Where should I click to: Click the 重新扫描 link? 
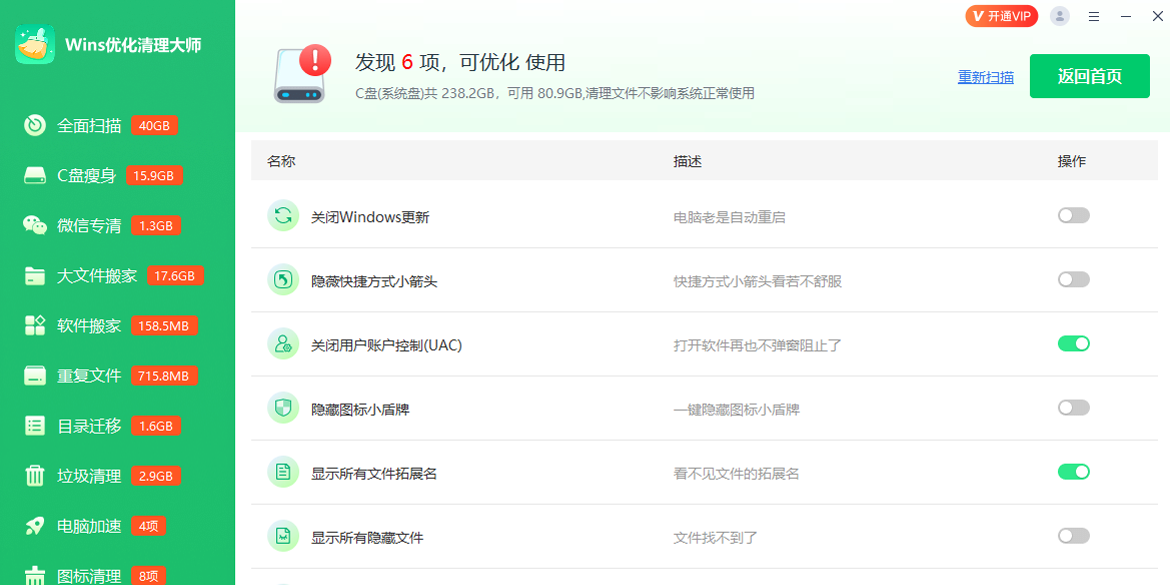(x=986, y=76)
